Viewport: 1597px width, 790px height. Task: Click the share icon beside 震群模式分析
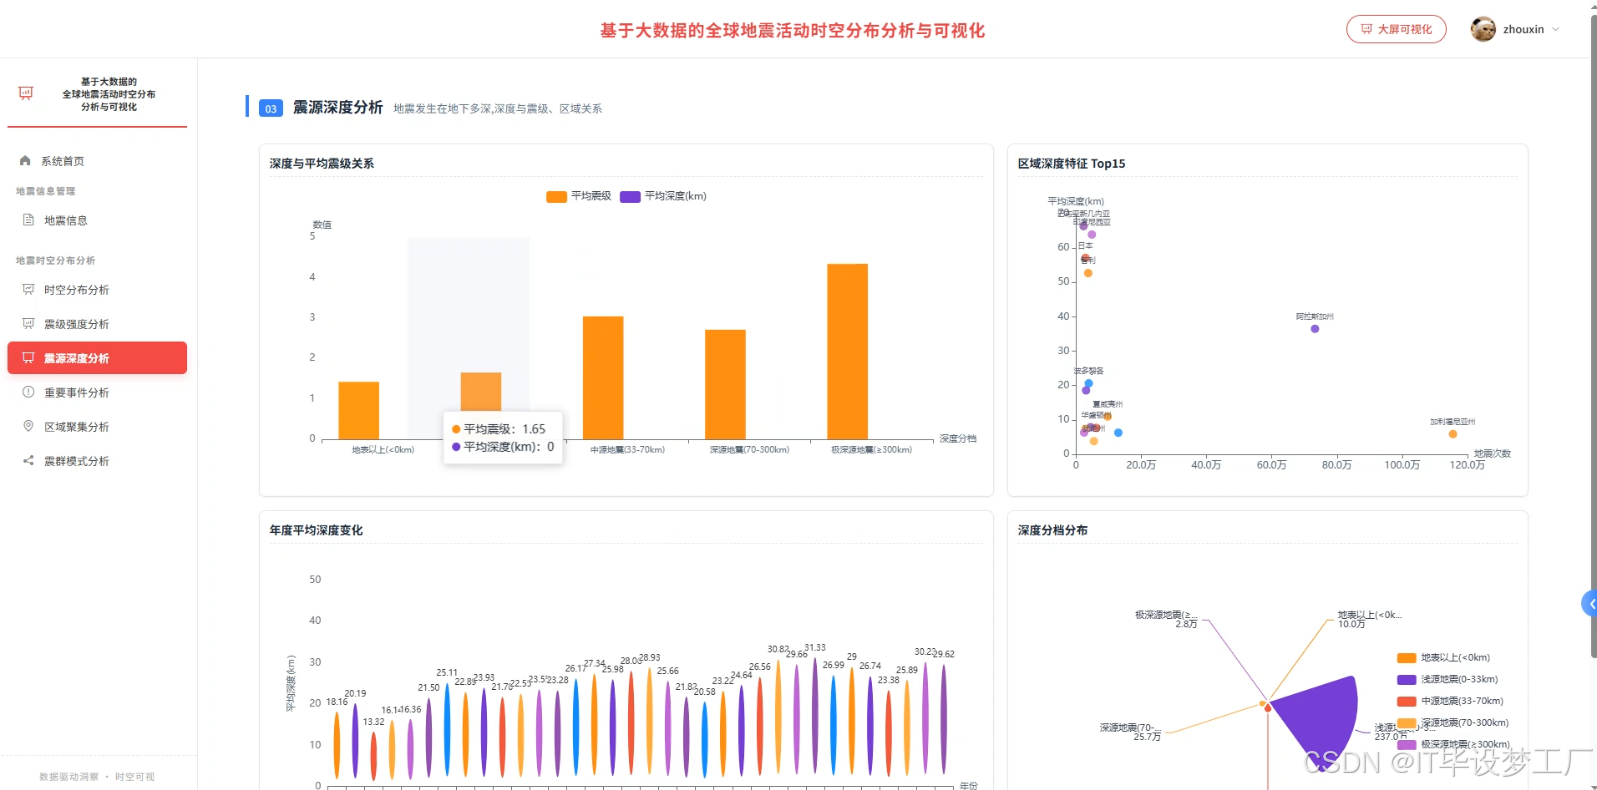pyautogui.click(x=28, y=461)
